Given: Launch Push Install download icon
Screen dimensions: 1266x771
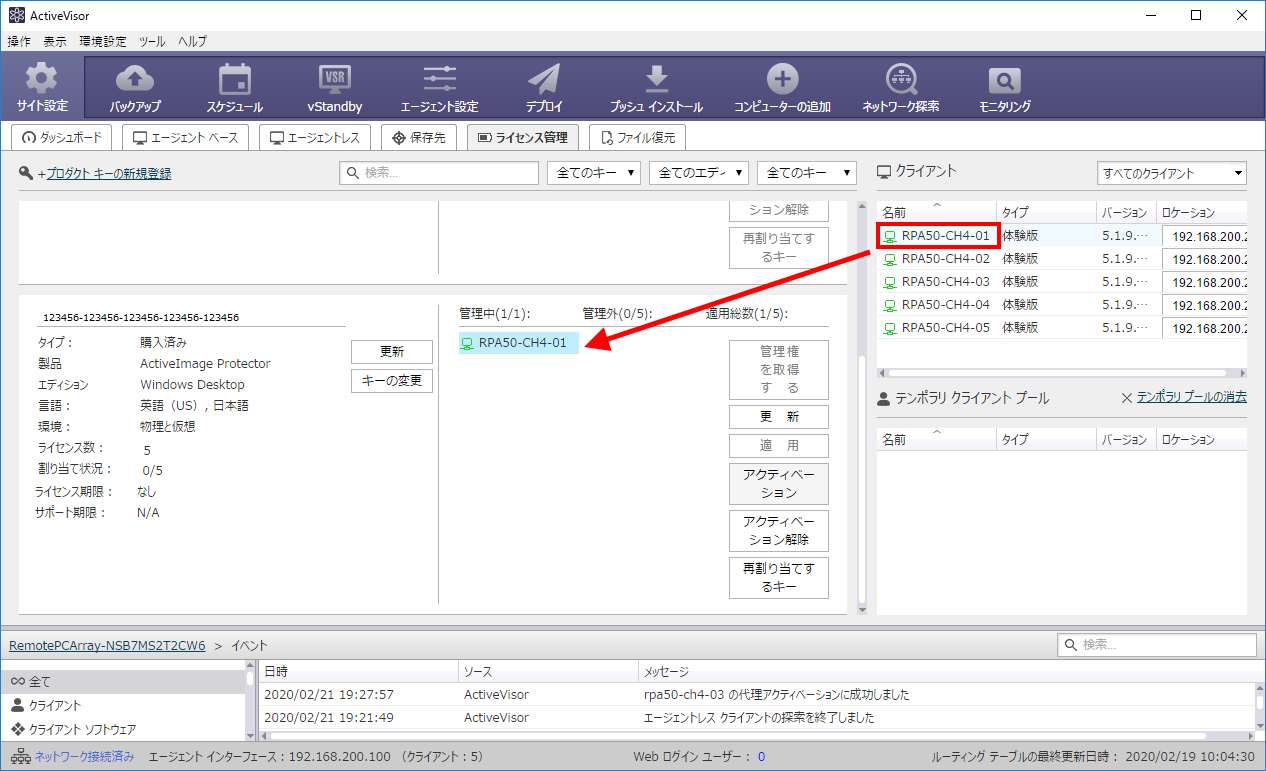Looking at the screenshot, I should [x=656, y=80].
